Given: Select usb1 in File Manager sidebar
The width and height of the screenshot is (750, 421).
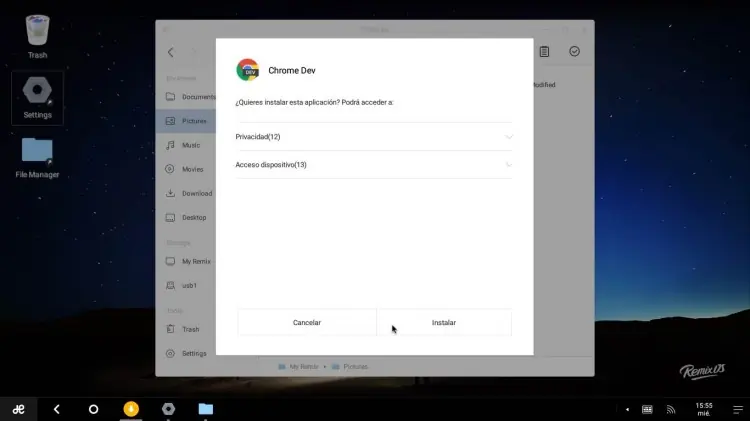Looking at the screenshot, I should [x=186, y=285].
